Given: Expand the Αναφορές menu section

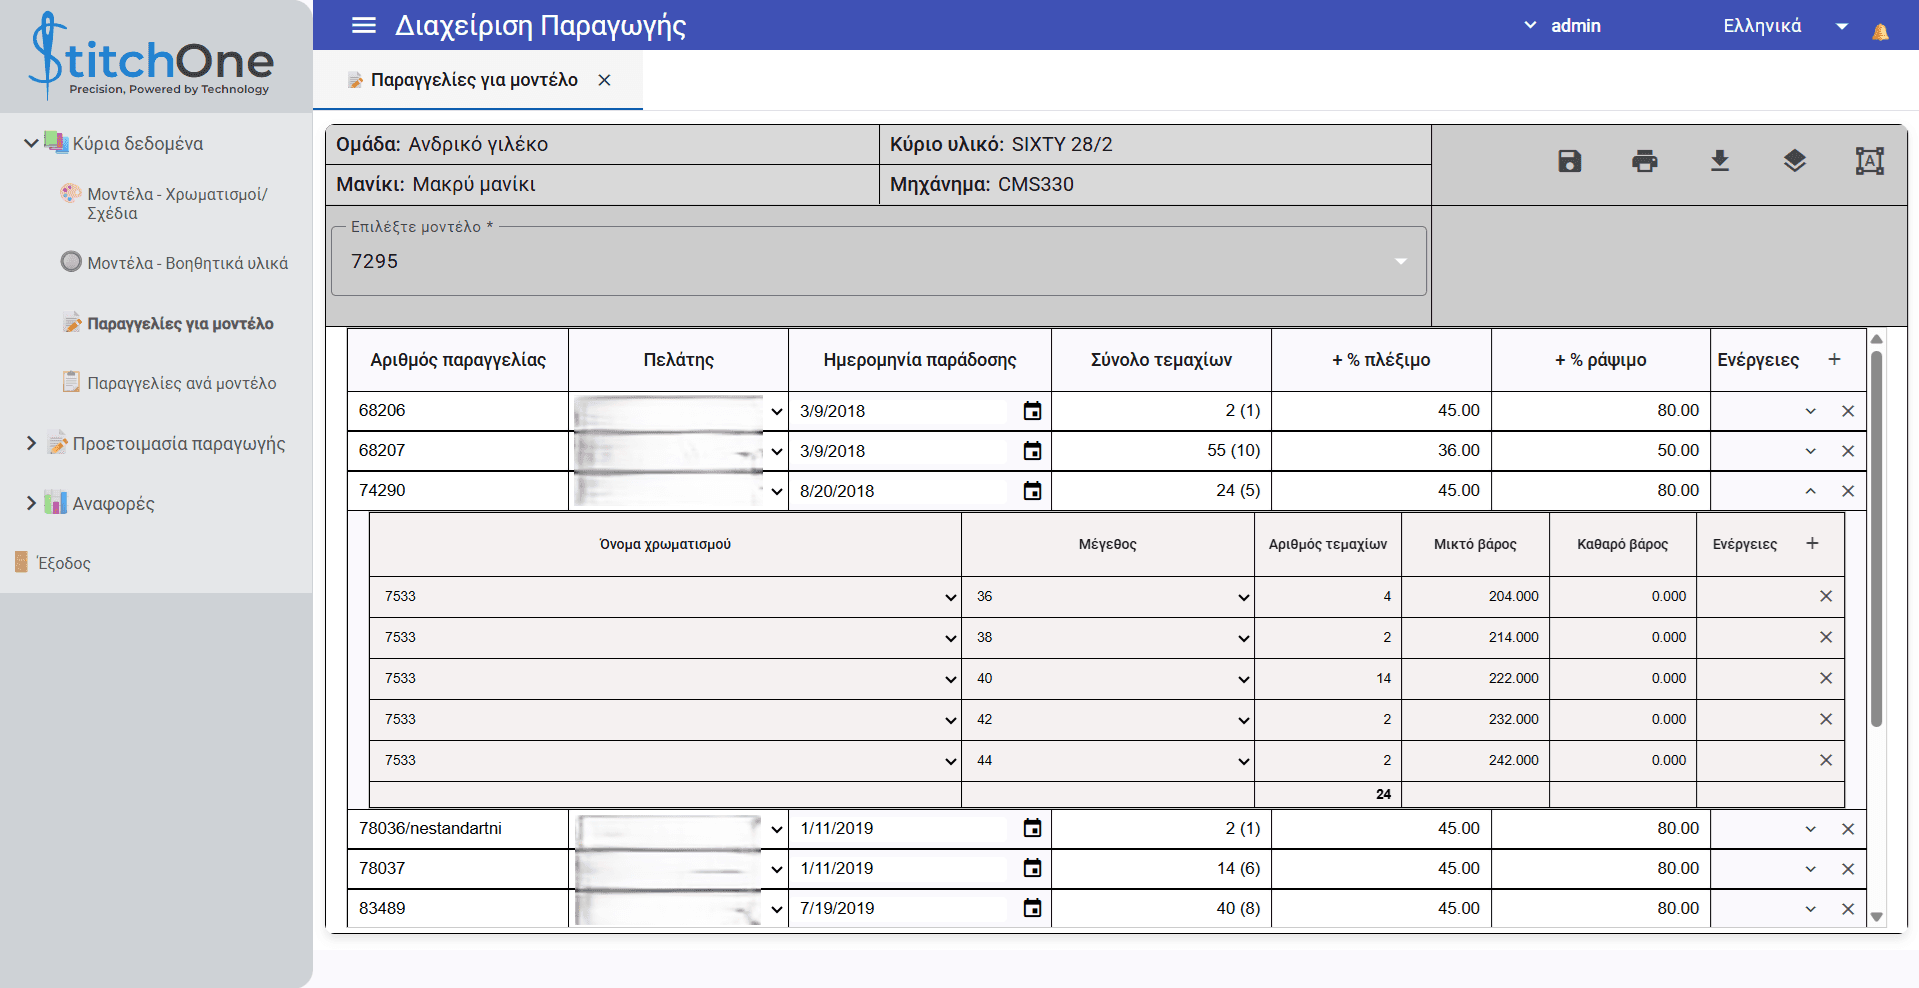Looking at the screenshot, I should [x=31, y=503].
